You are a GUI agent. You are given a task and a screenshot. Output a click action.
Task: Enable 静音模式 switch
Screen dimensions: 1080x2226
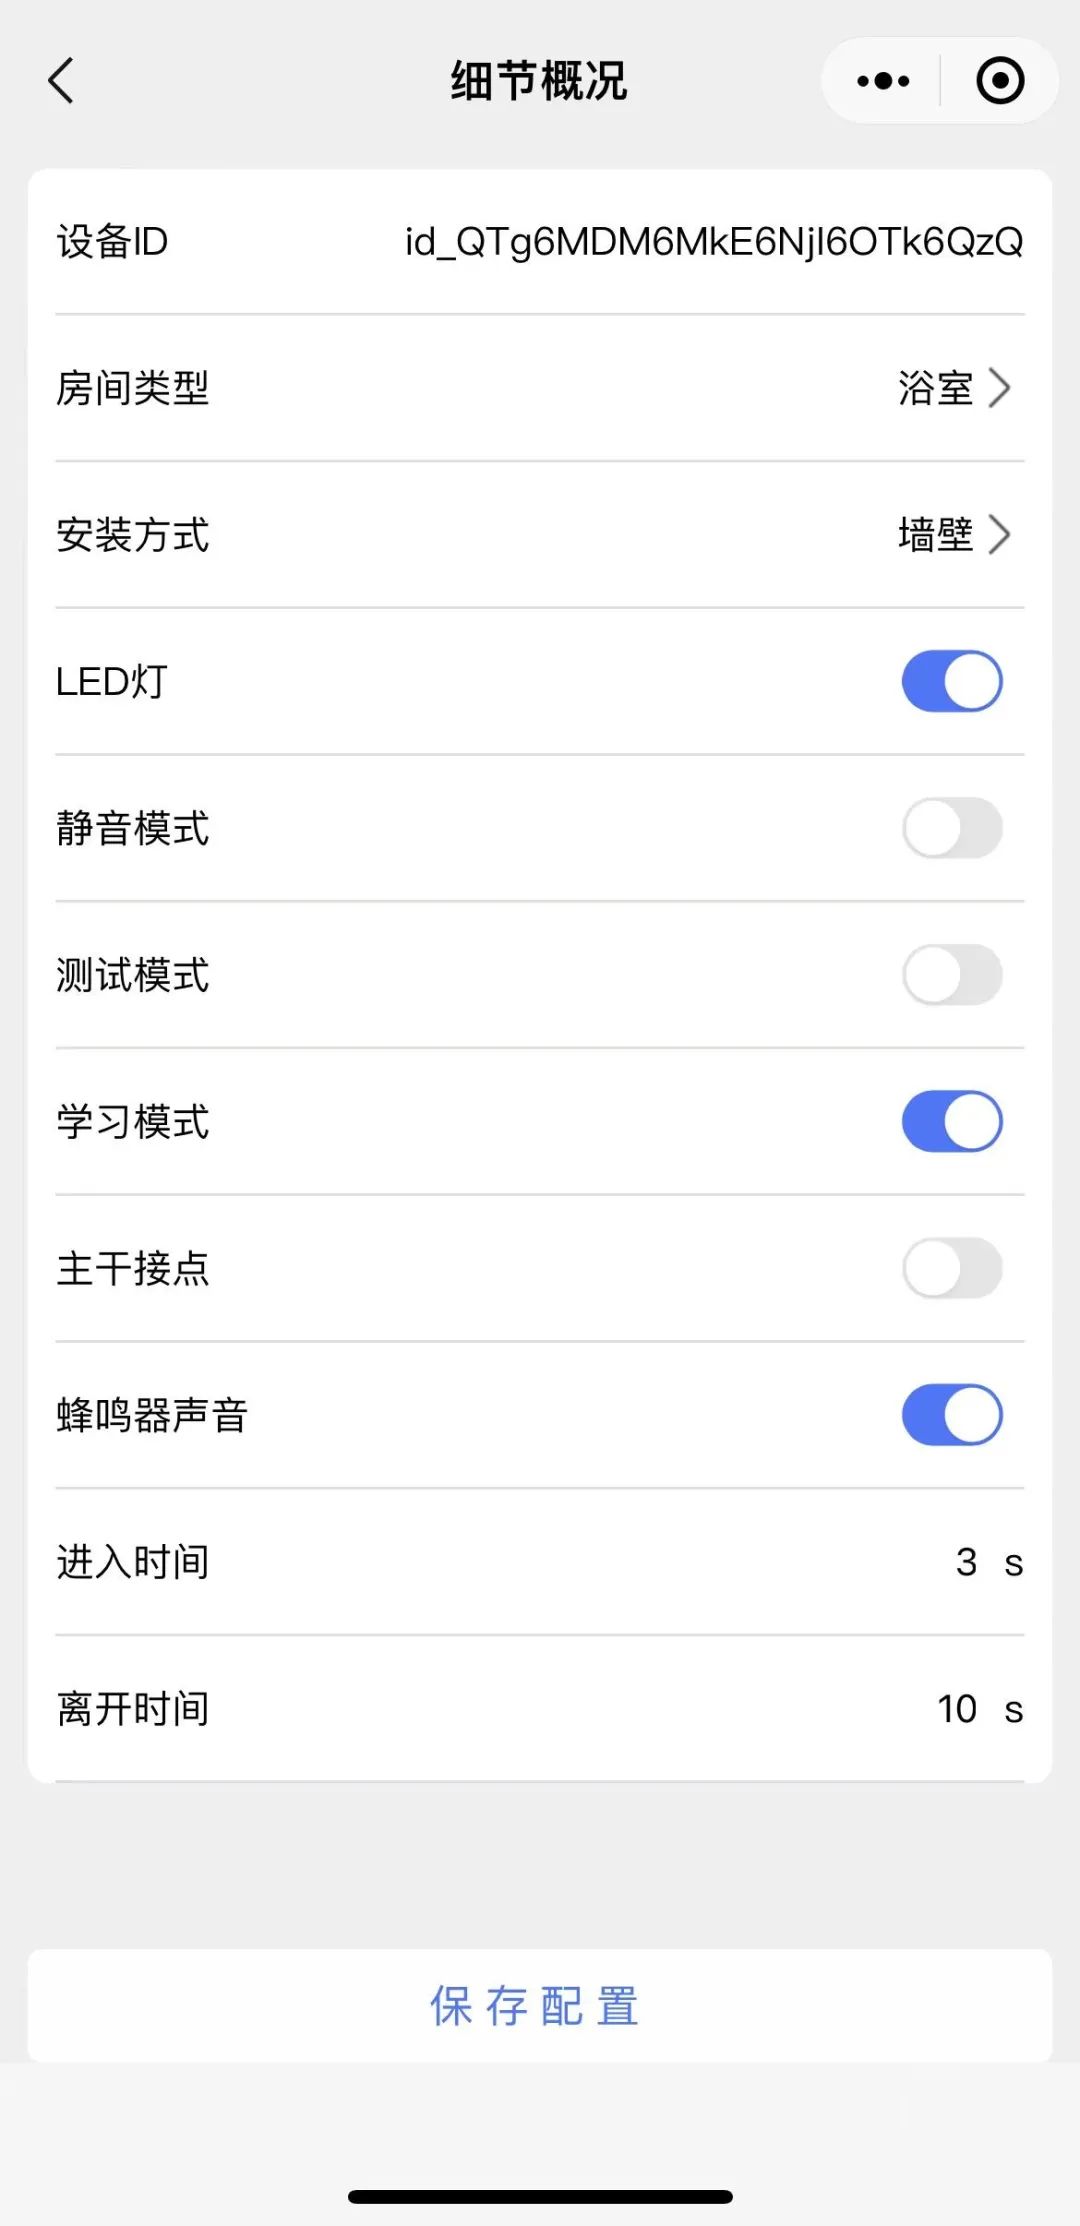(952, 828)
